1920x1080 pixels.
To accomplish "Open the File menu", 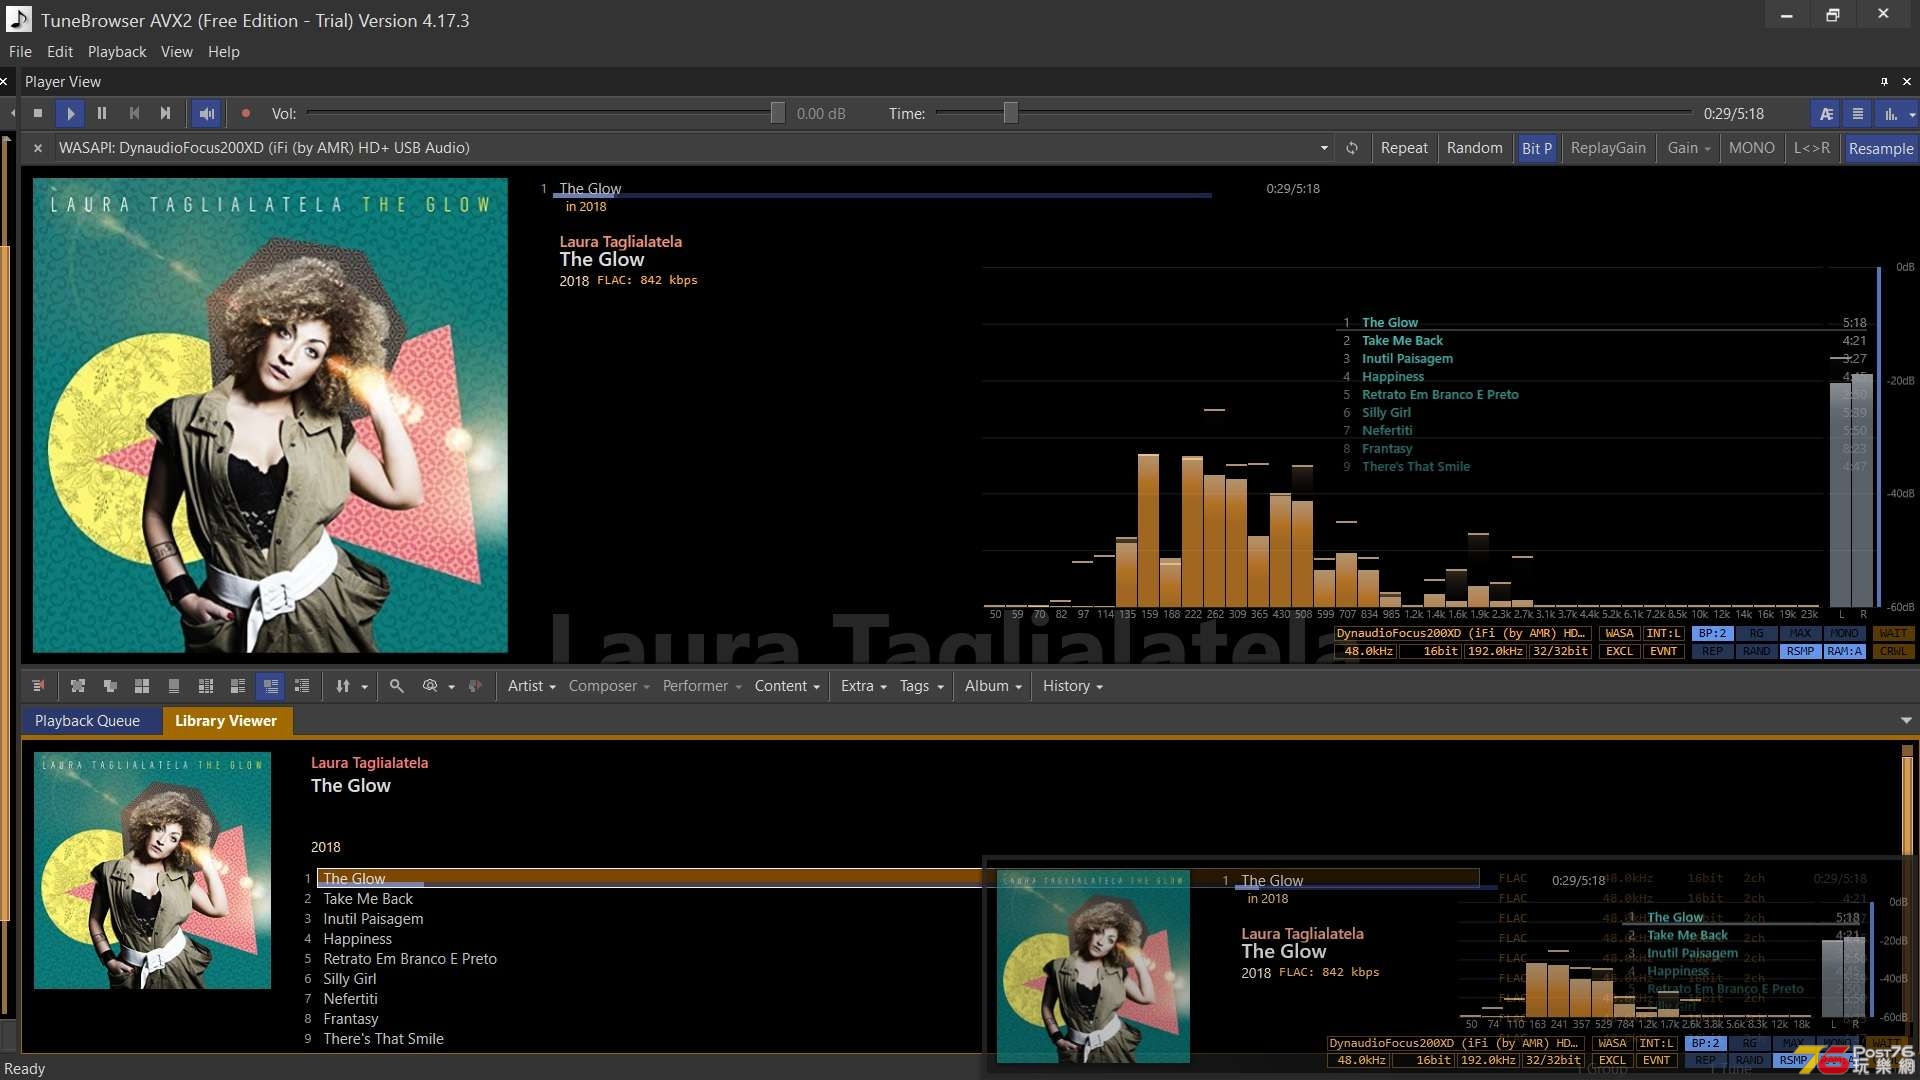I will point(20,52).
